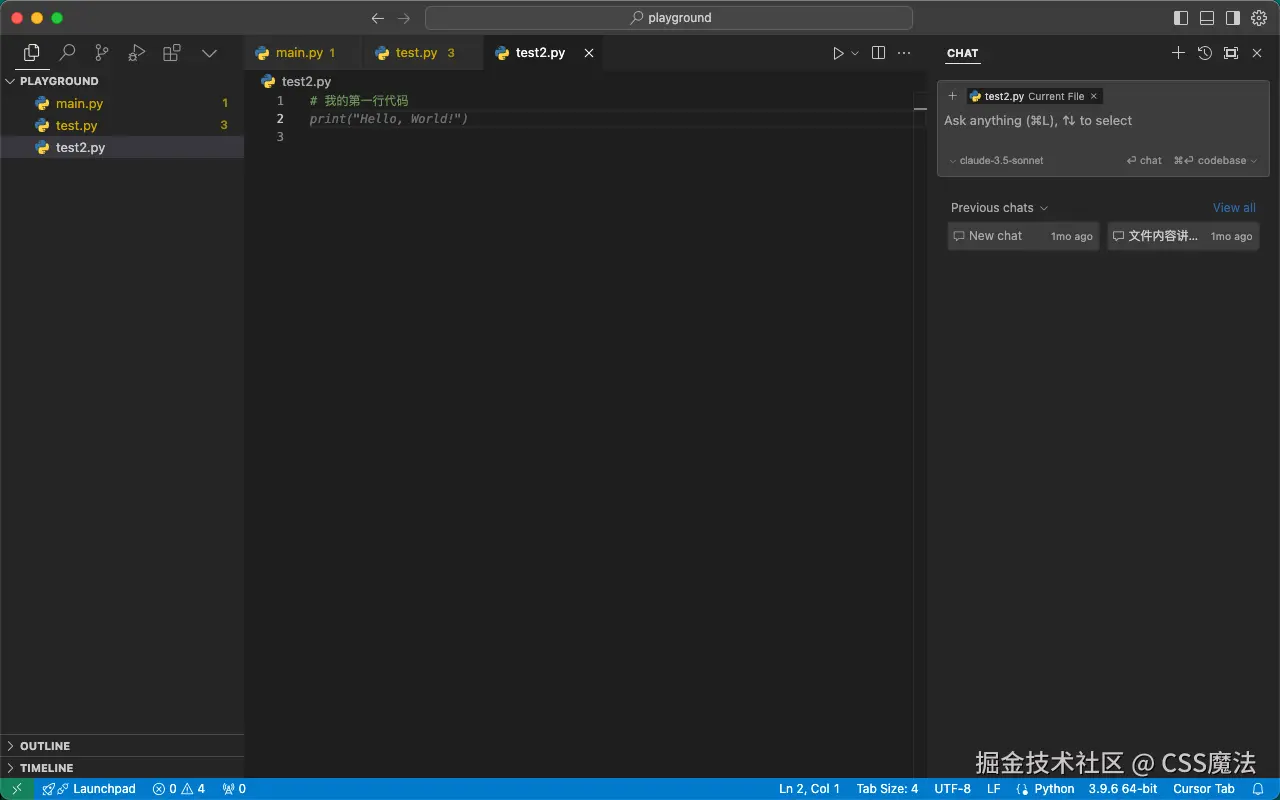Show additional views chevron in activity bar
This screenshot has width=1280, height=800.
pos(209,53)
